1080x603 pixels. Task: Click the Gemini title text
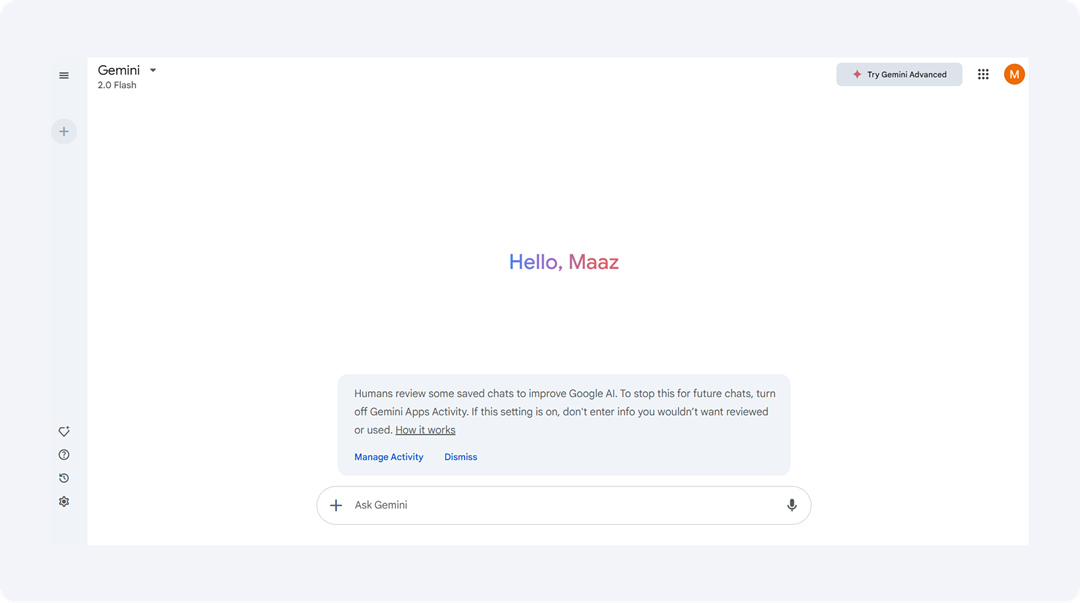click(x=118, y=70)
